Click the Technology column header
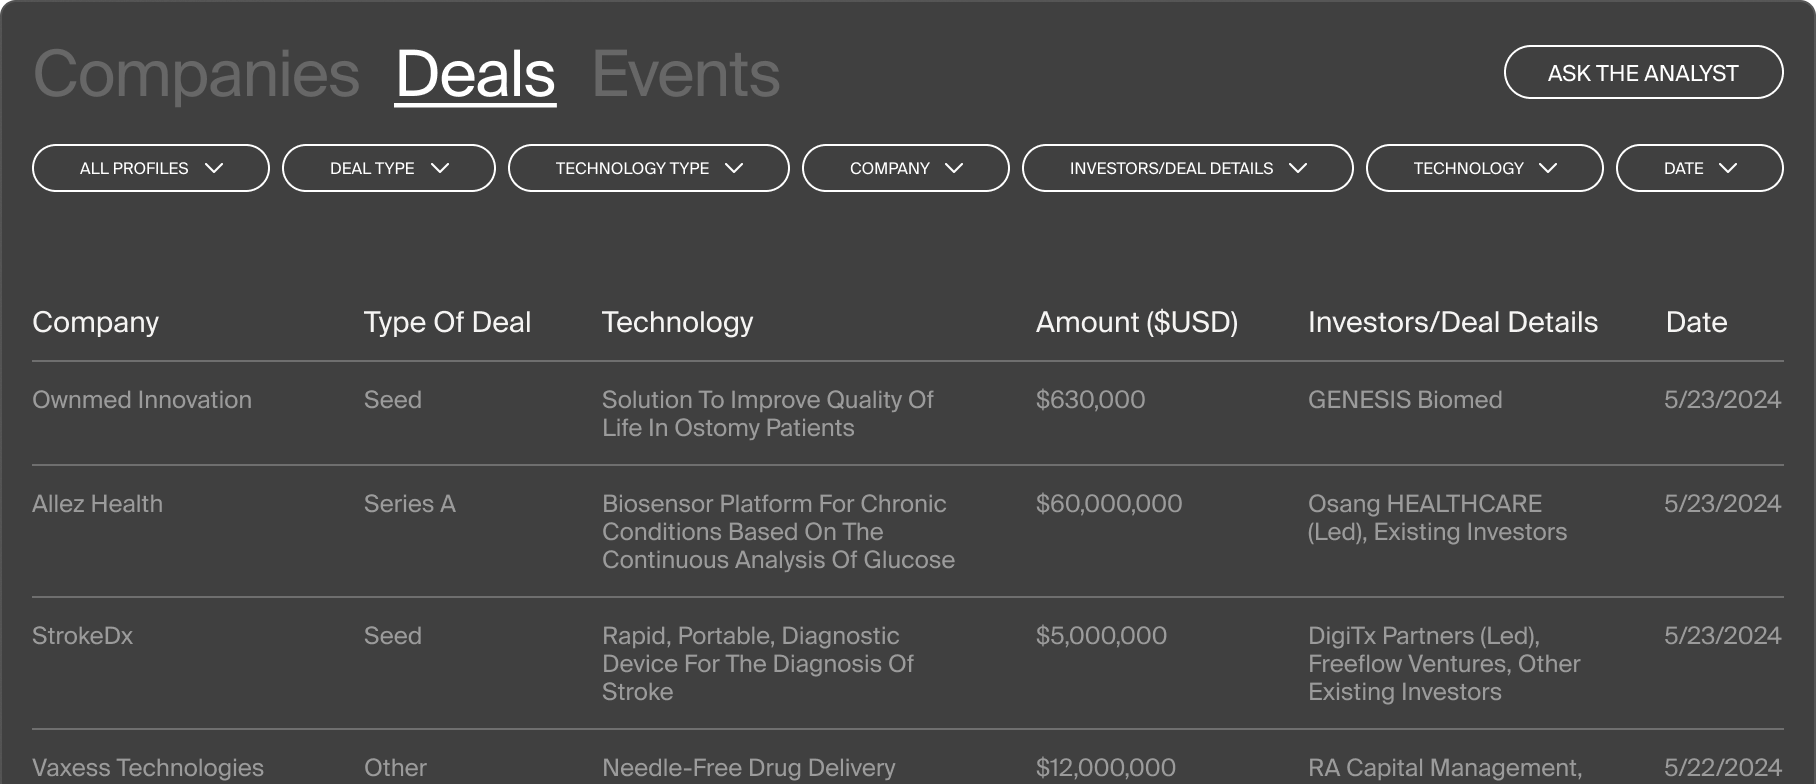The image size is (1816, 784). click(x=677, y=322)
